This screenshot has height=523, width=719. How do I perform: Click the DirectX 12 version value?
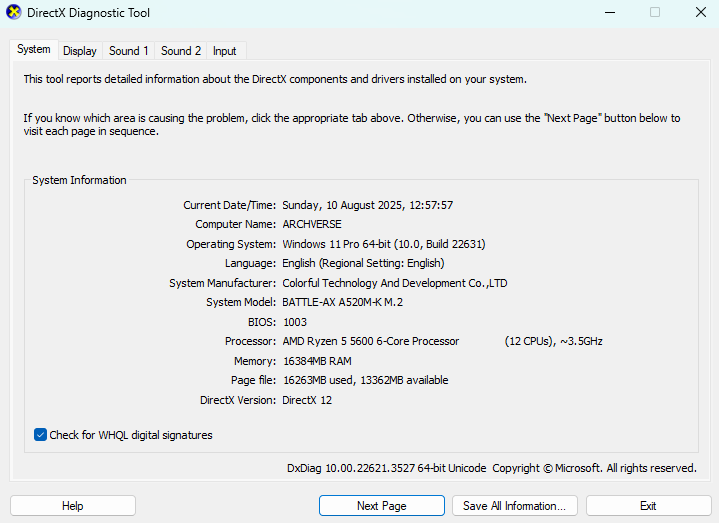pos(307,400)
